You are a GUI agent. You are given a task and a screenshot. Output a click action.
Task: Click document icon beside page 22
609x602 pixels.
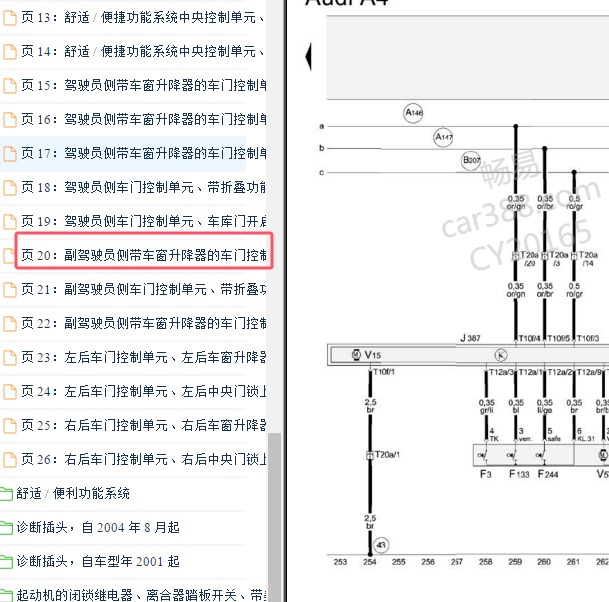10,324
